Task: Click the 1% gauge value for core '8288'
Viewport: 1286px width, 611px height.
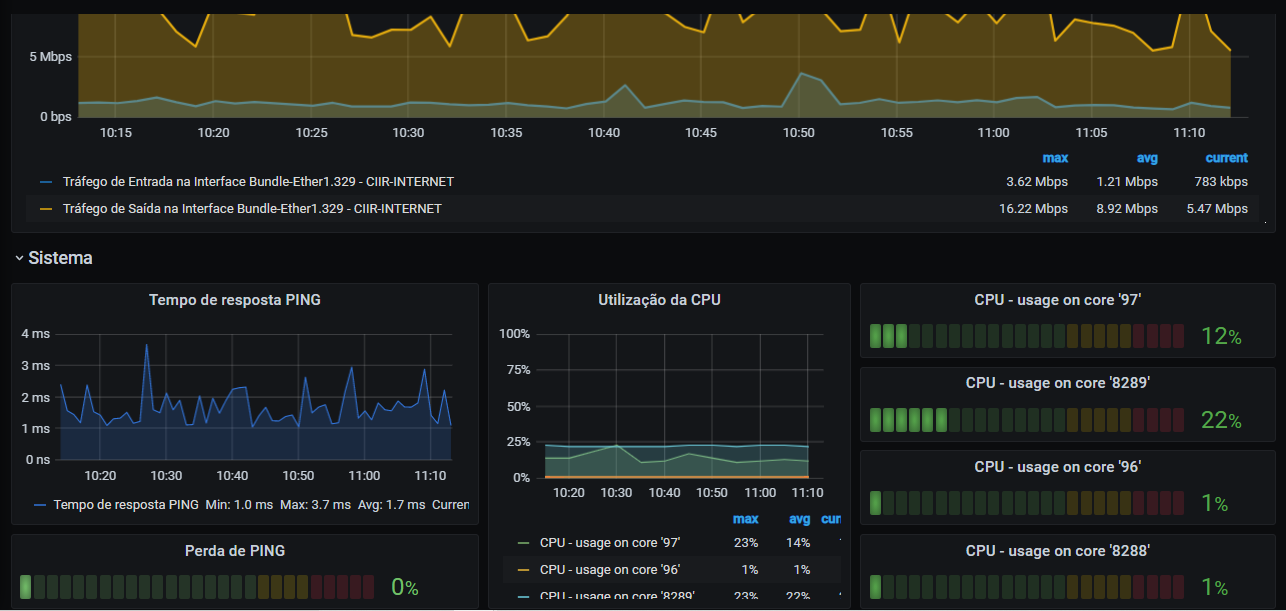Action: coord(1214,587)
